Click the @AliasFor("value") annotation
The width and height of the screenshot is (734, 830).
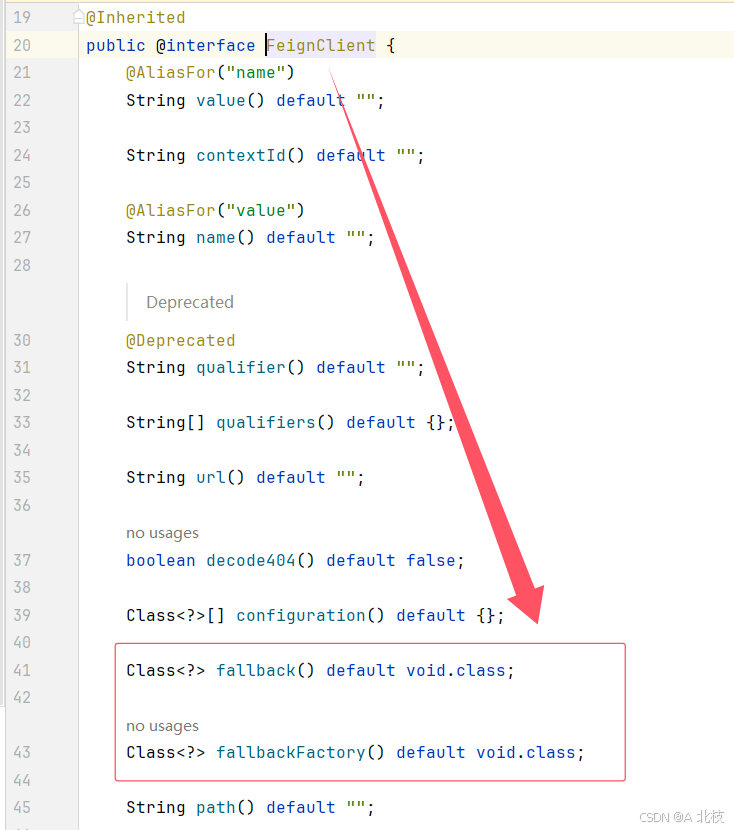click(x=215, y=211)
